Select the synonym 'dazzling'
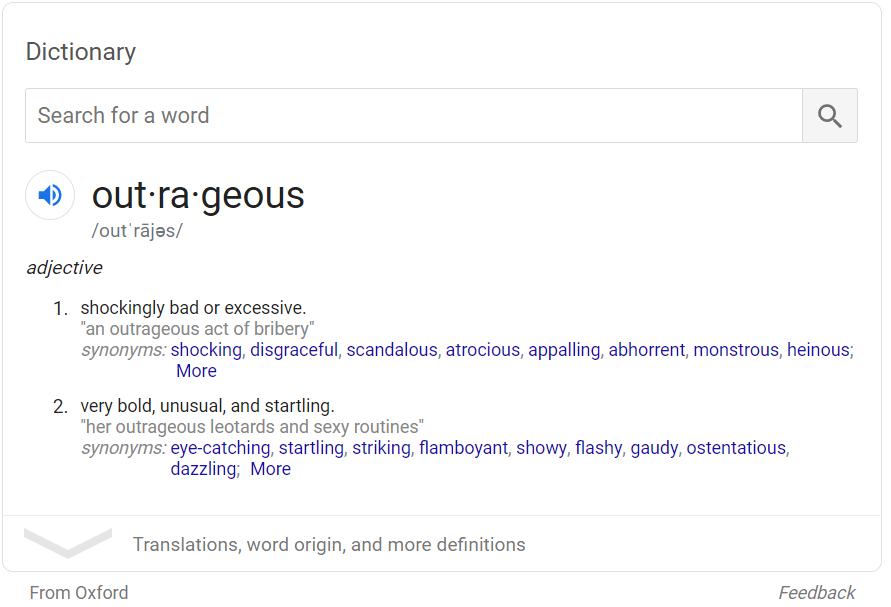Screen dimensions: 891x607 (203, 469)
